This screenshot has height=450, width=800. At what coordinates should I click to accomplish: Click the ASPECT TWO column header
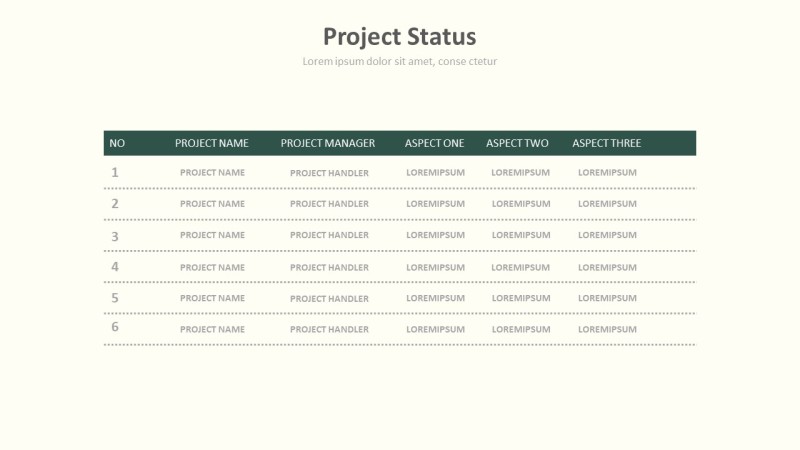(x=517, y=143)
